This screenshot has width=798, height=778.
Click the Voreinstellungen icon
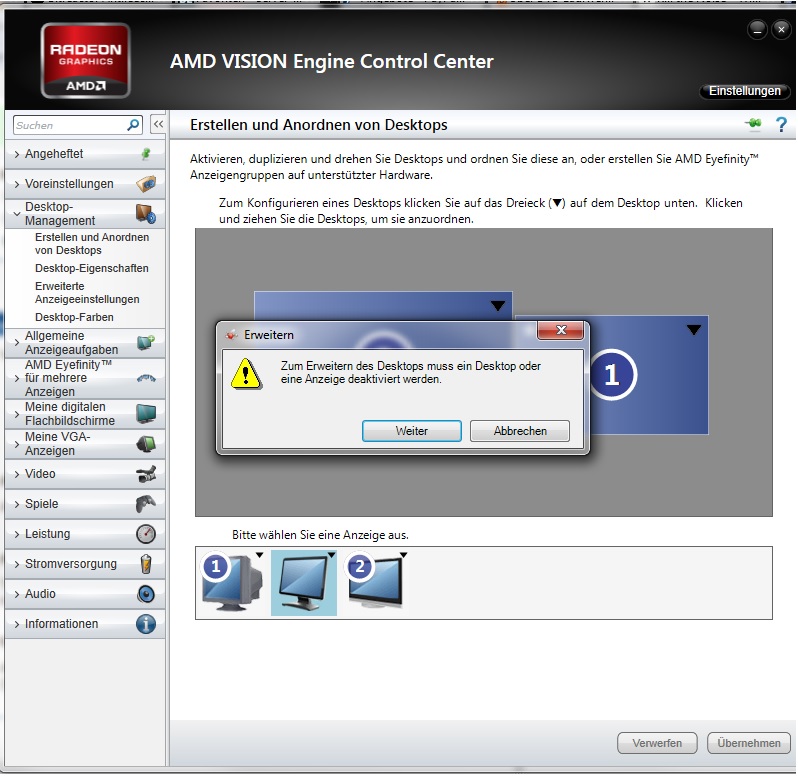point(146,184)
